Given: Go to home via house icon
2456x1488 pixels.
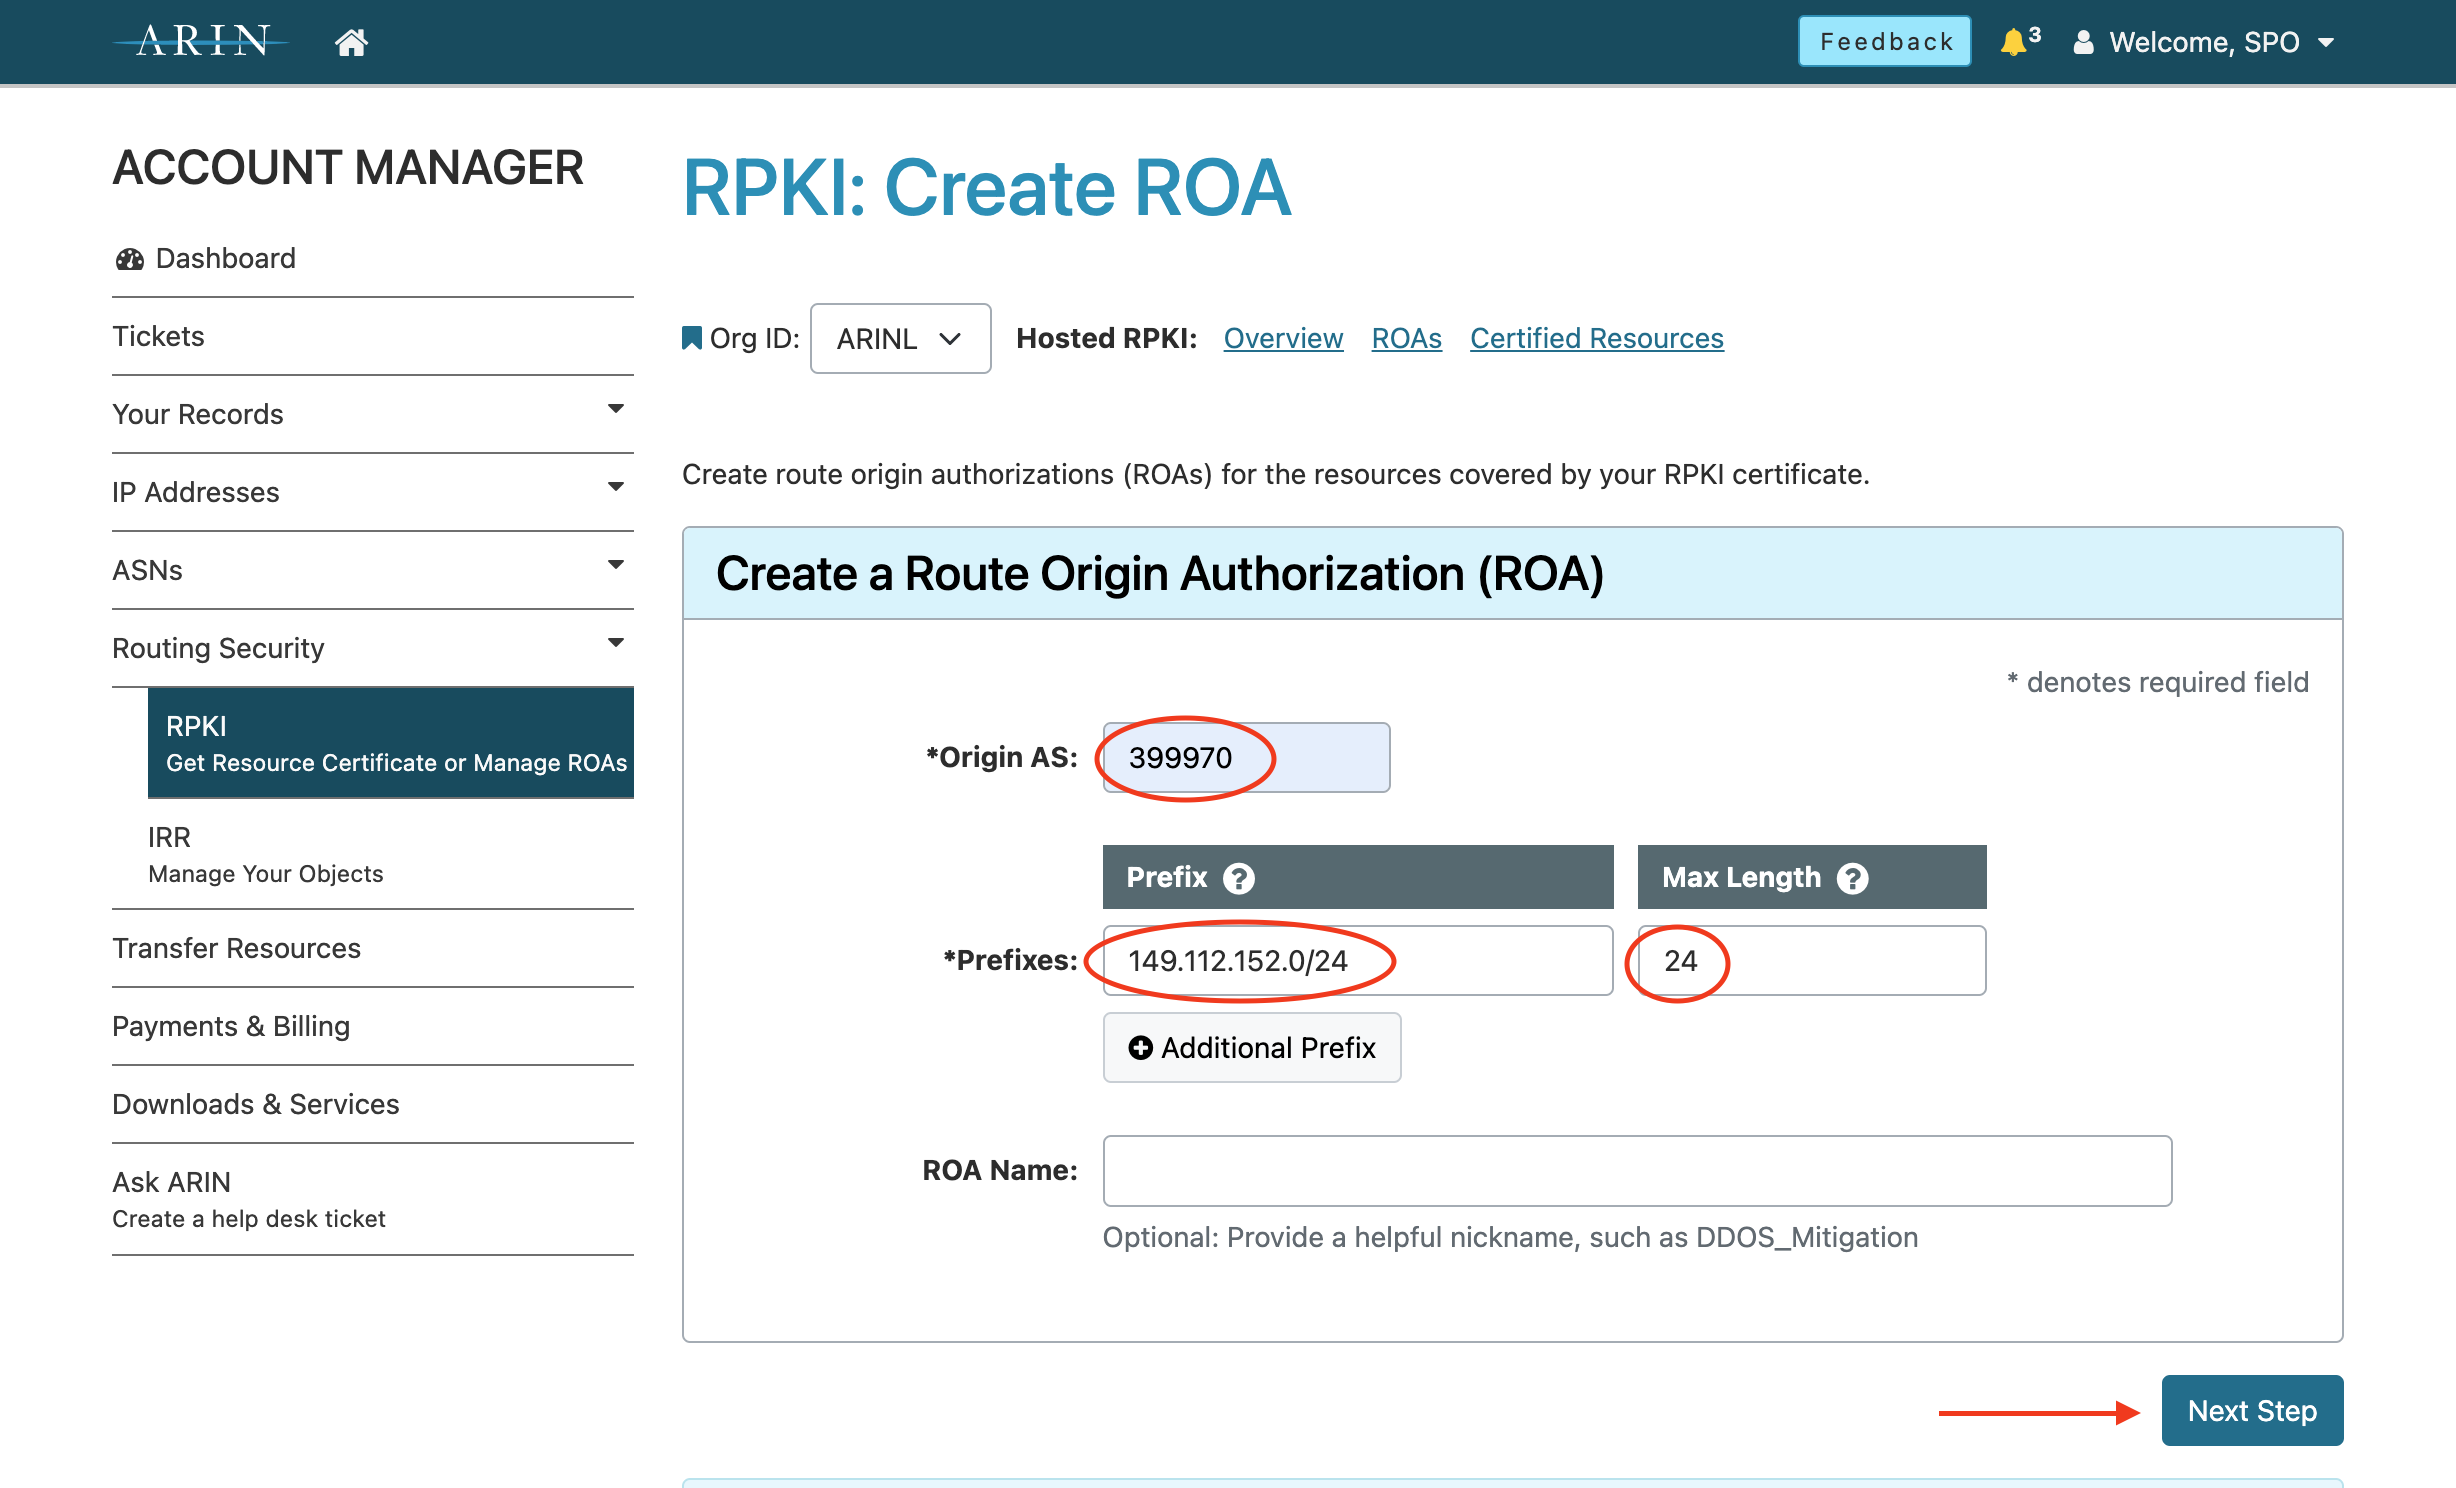Looking at the screenshot, I should [x=351, y=42].
